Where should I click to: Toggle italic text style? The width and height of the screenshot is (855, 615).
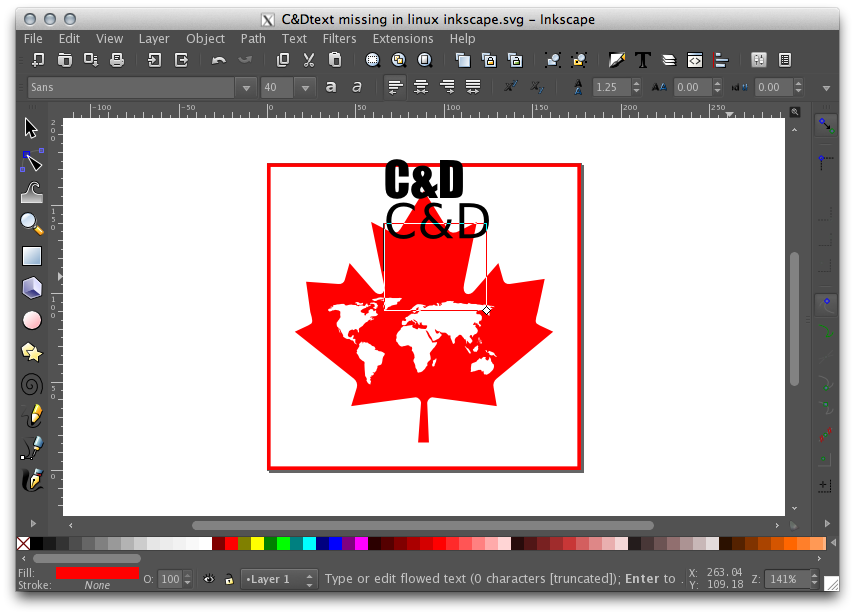pyautogui.click(x=357, y=87)
